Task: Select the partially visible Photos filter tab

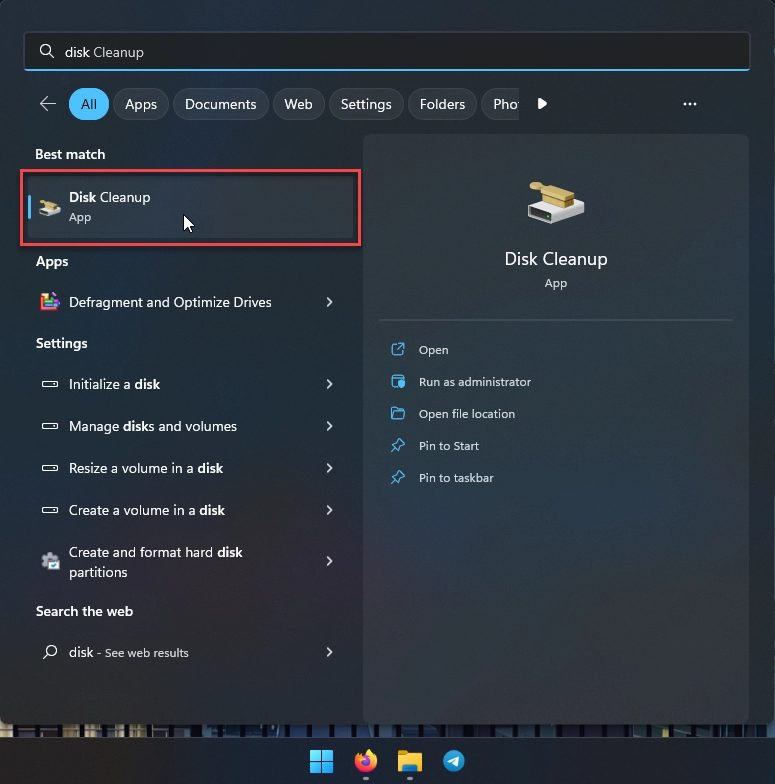Action: 500,104
